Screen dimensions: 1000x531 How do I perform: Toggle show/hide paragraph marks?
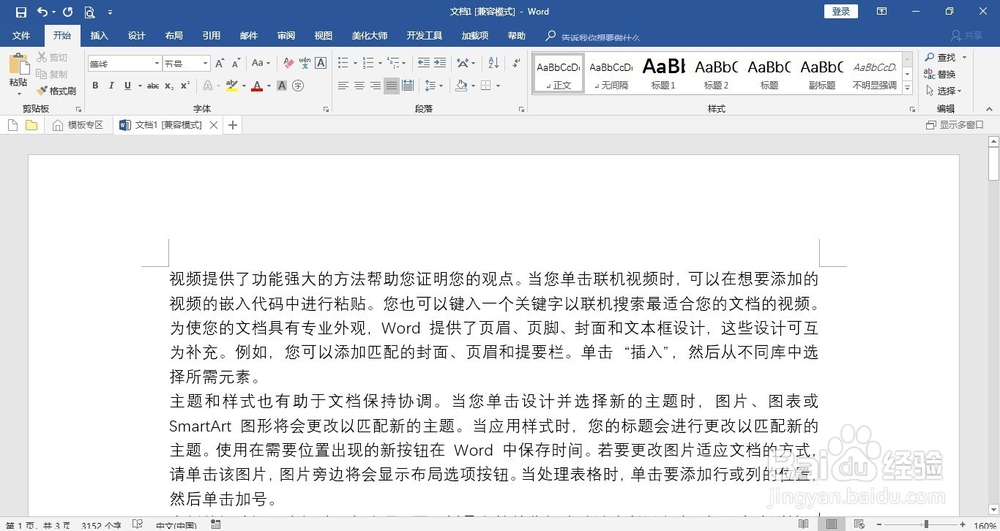click(x=516, y=63)
